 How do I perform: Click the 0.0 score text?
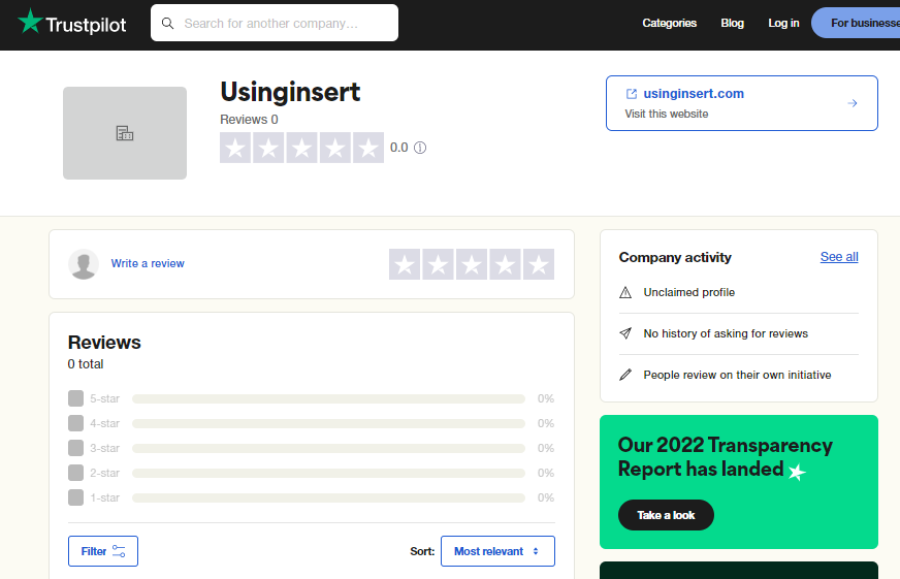tap(399, 147)
